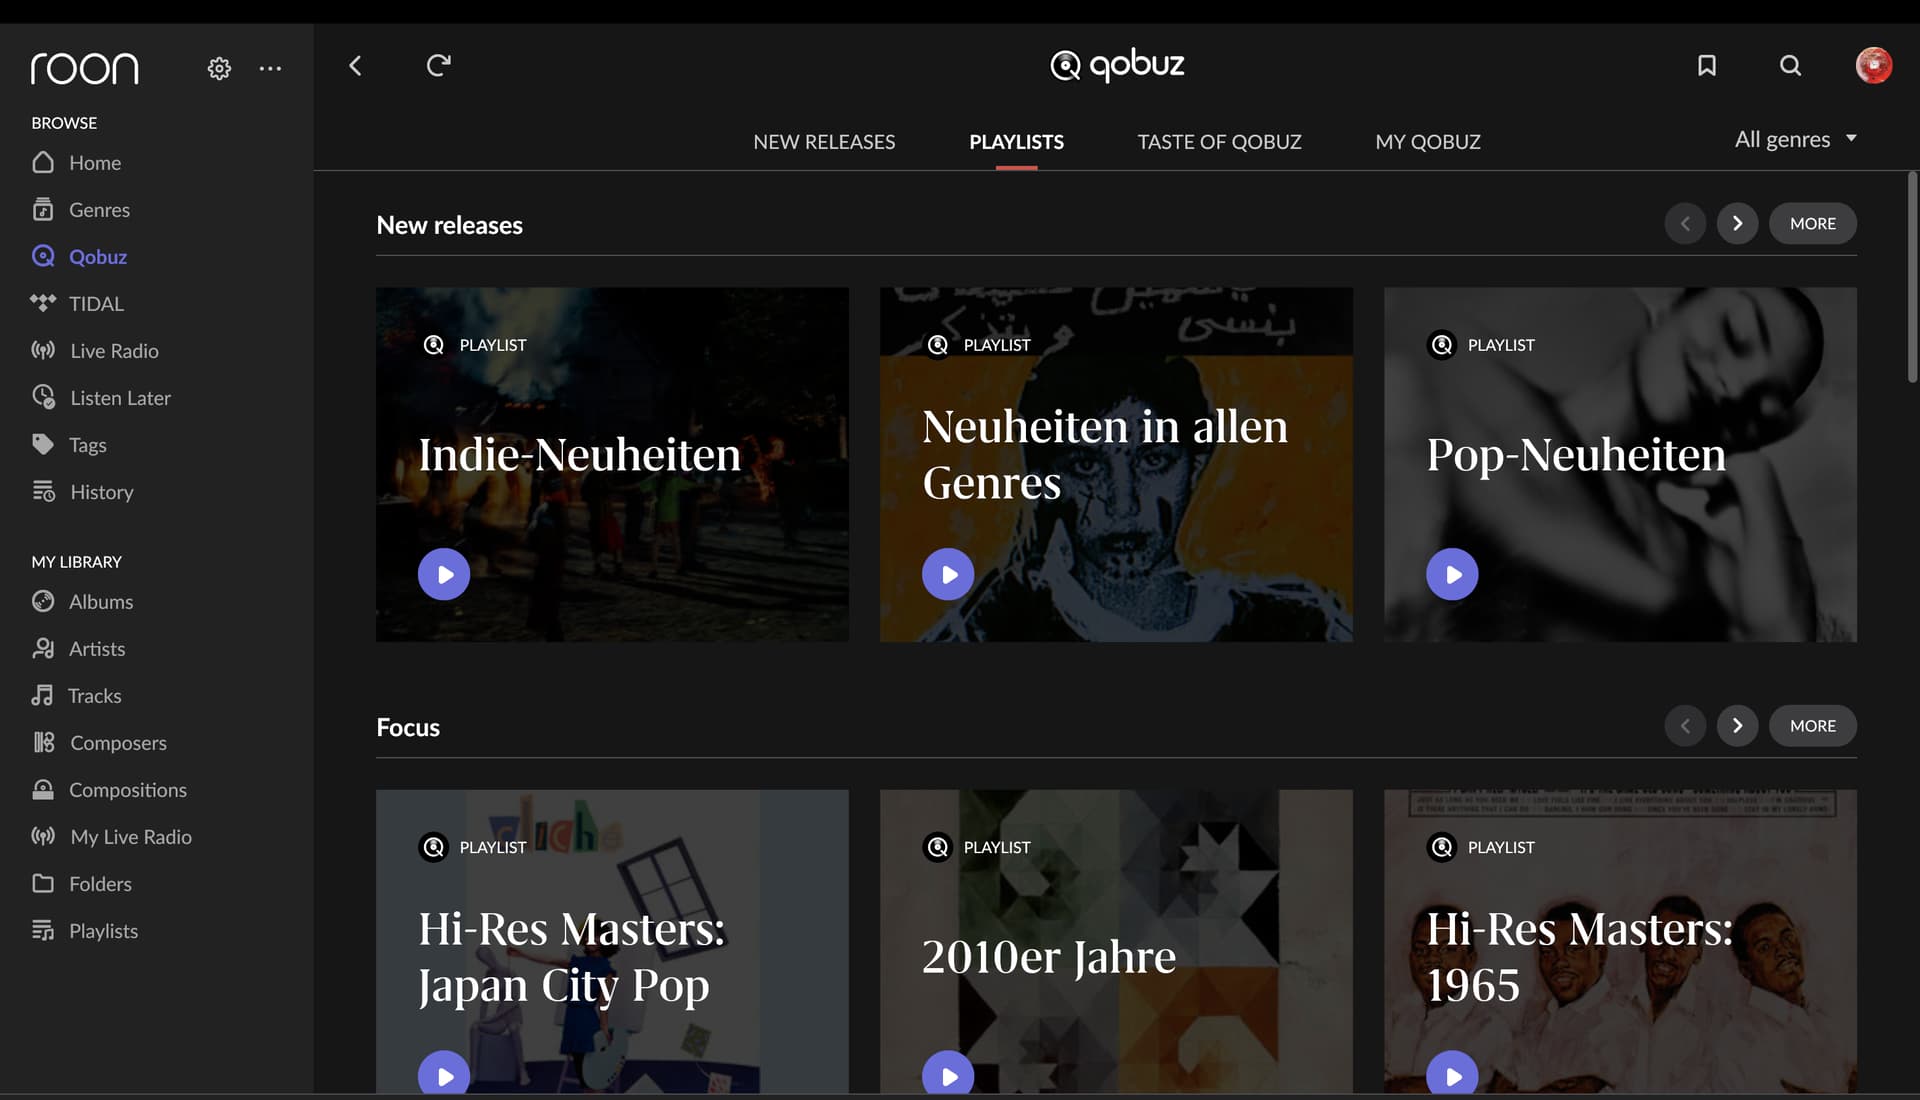Click the profile avatar at top right
Viewport: 1920px width, 1100px height.
(1873, 66)
